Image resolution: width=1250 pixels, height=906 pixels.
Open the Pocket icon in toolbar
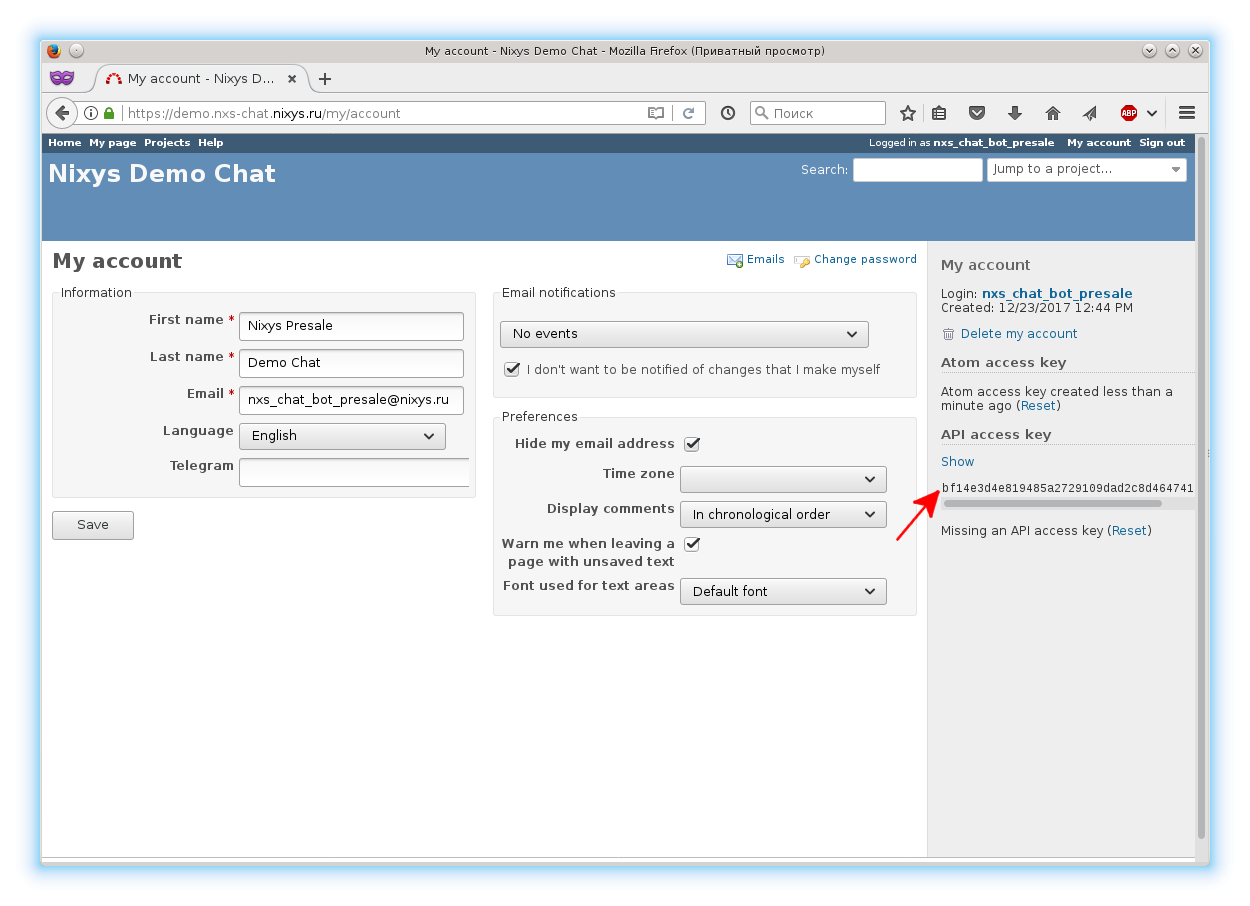[978, 113]
